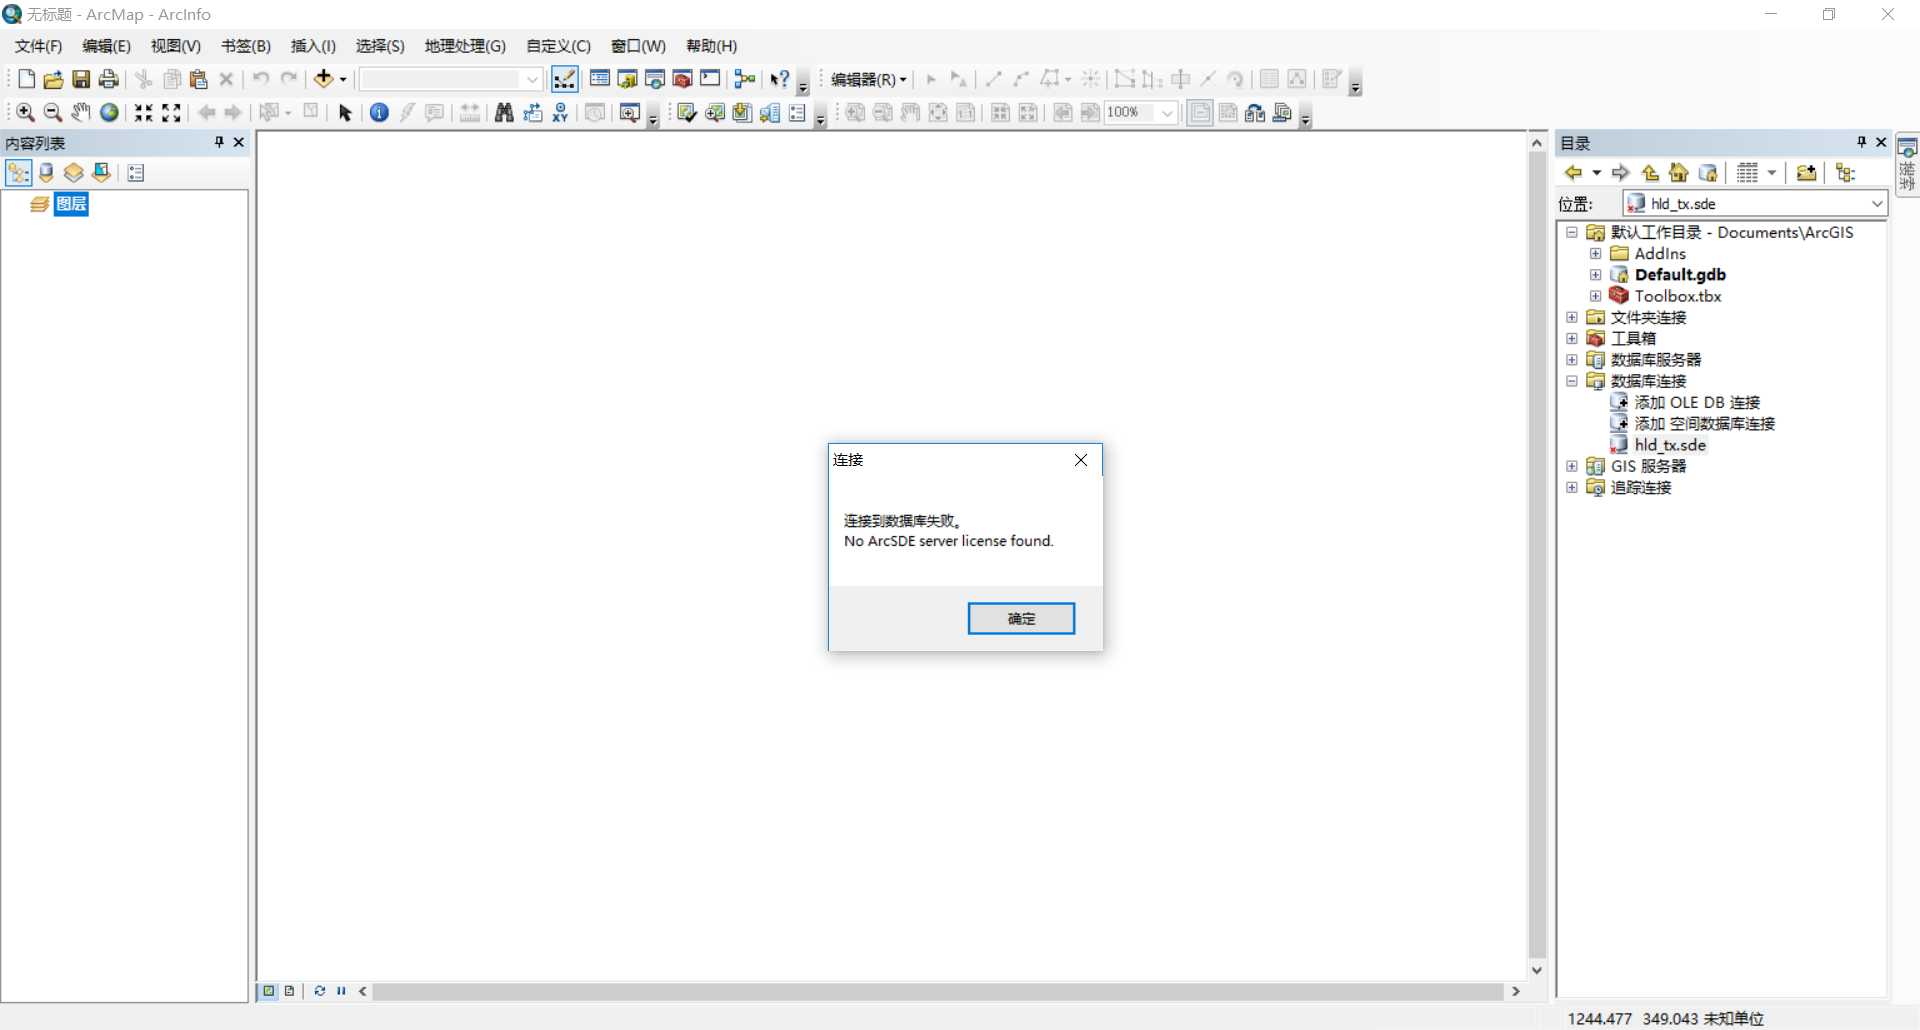
Task: Select the Zoom In tool
Action: [26, 113]
